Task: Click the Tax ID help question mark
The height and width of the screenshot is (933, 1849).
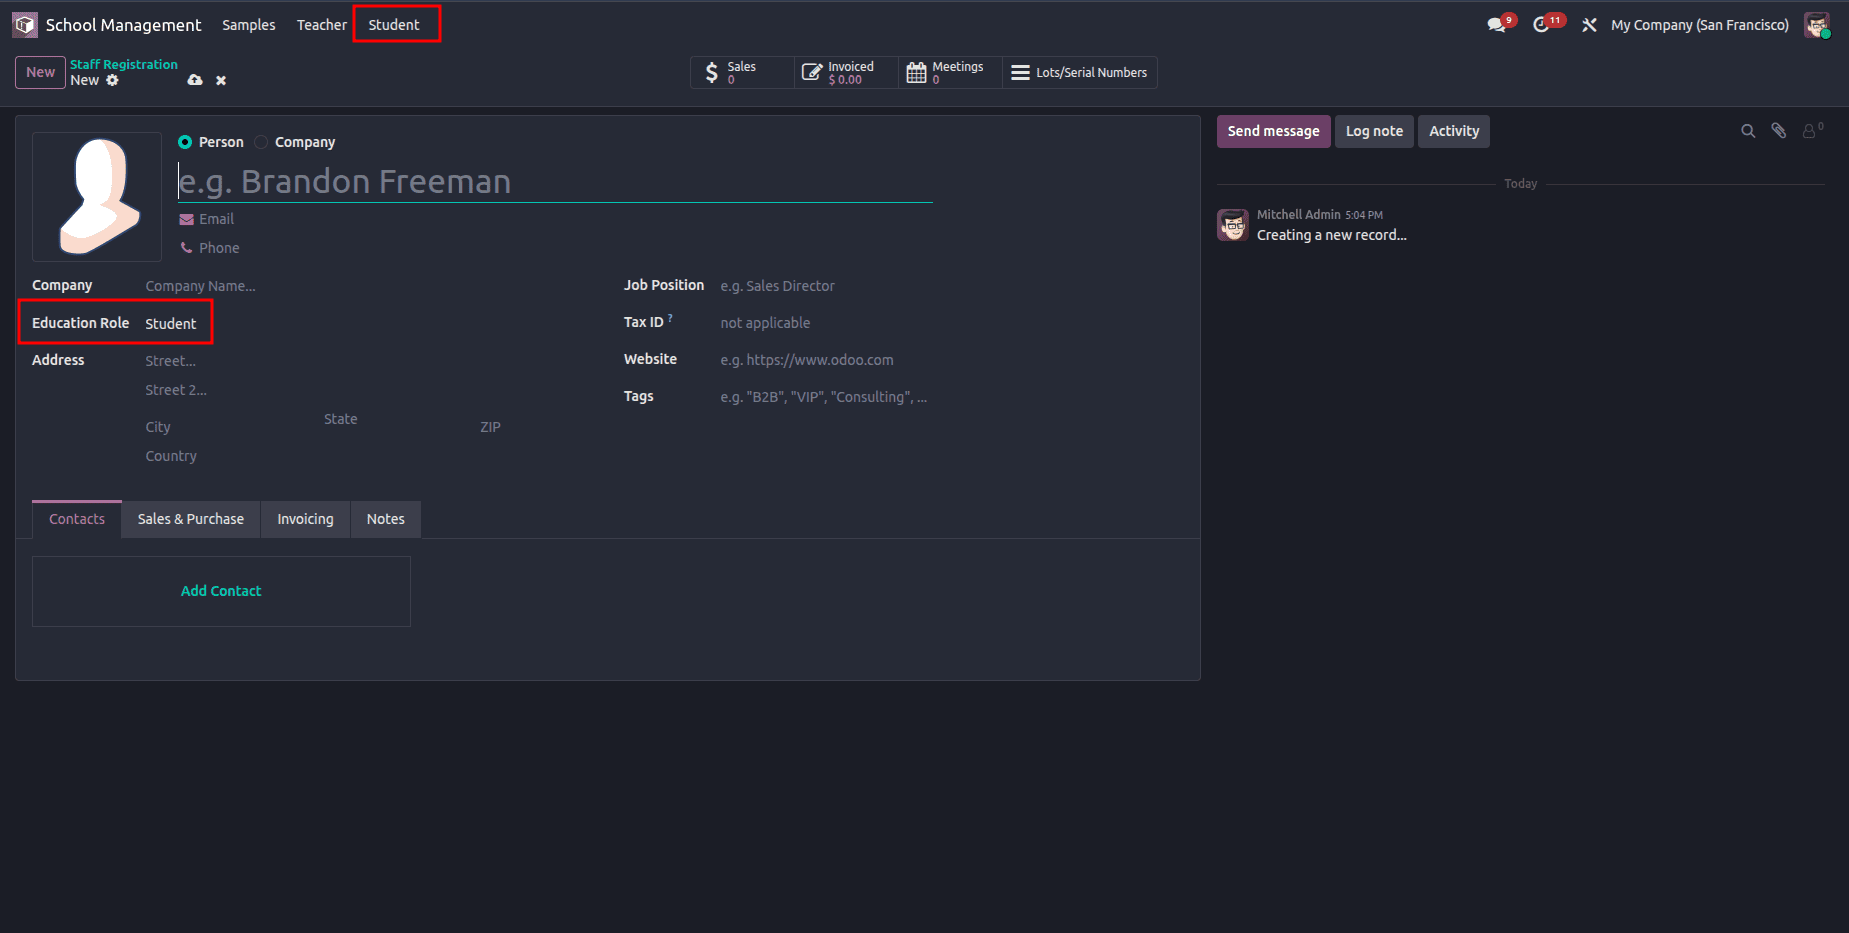Action: [x=670, y=318]
